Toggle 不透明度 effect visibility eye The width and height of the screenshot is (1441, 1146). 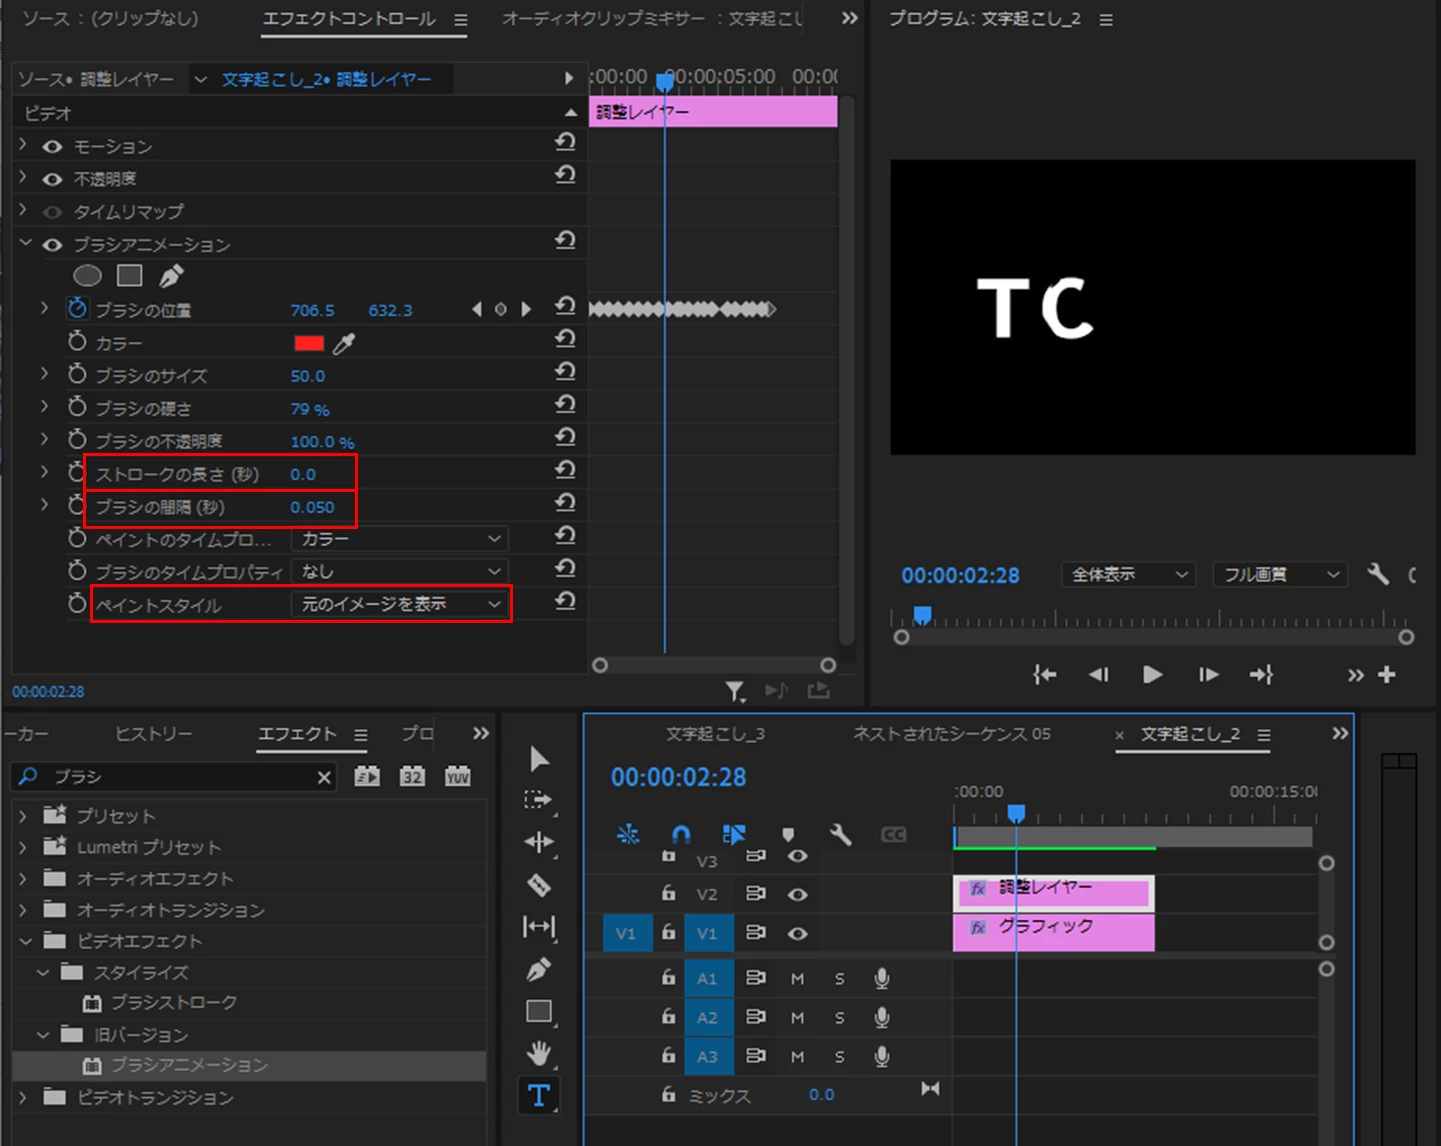coord(52,179)
